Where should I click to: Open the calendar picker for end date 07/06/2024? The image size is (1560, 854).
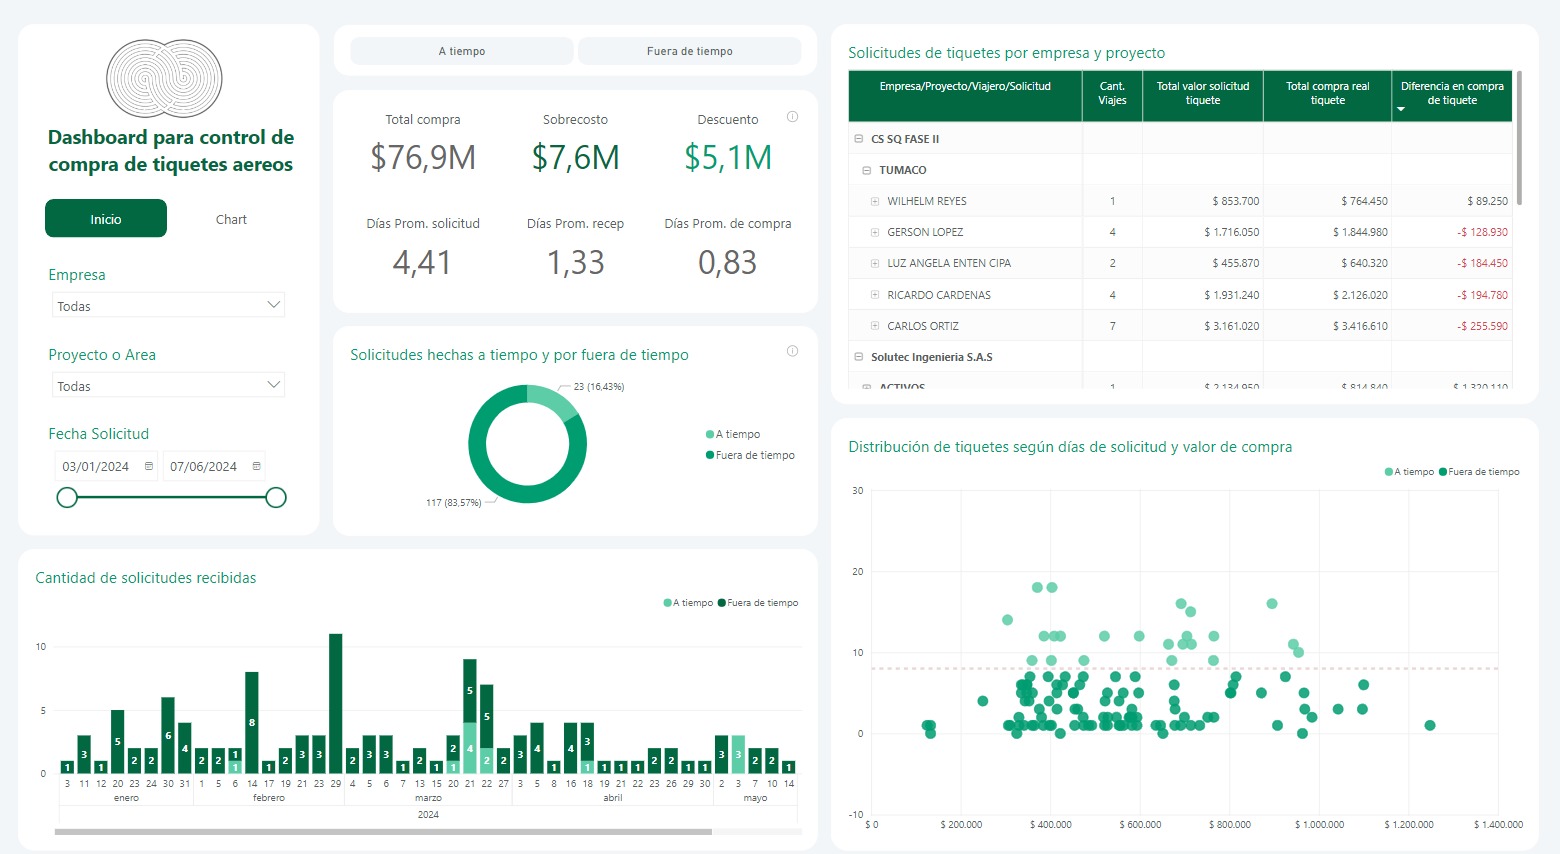click(x=257, y=466)
